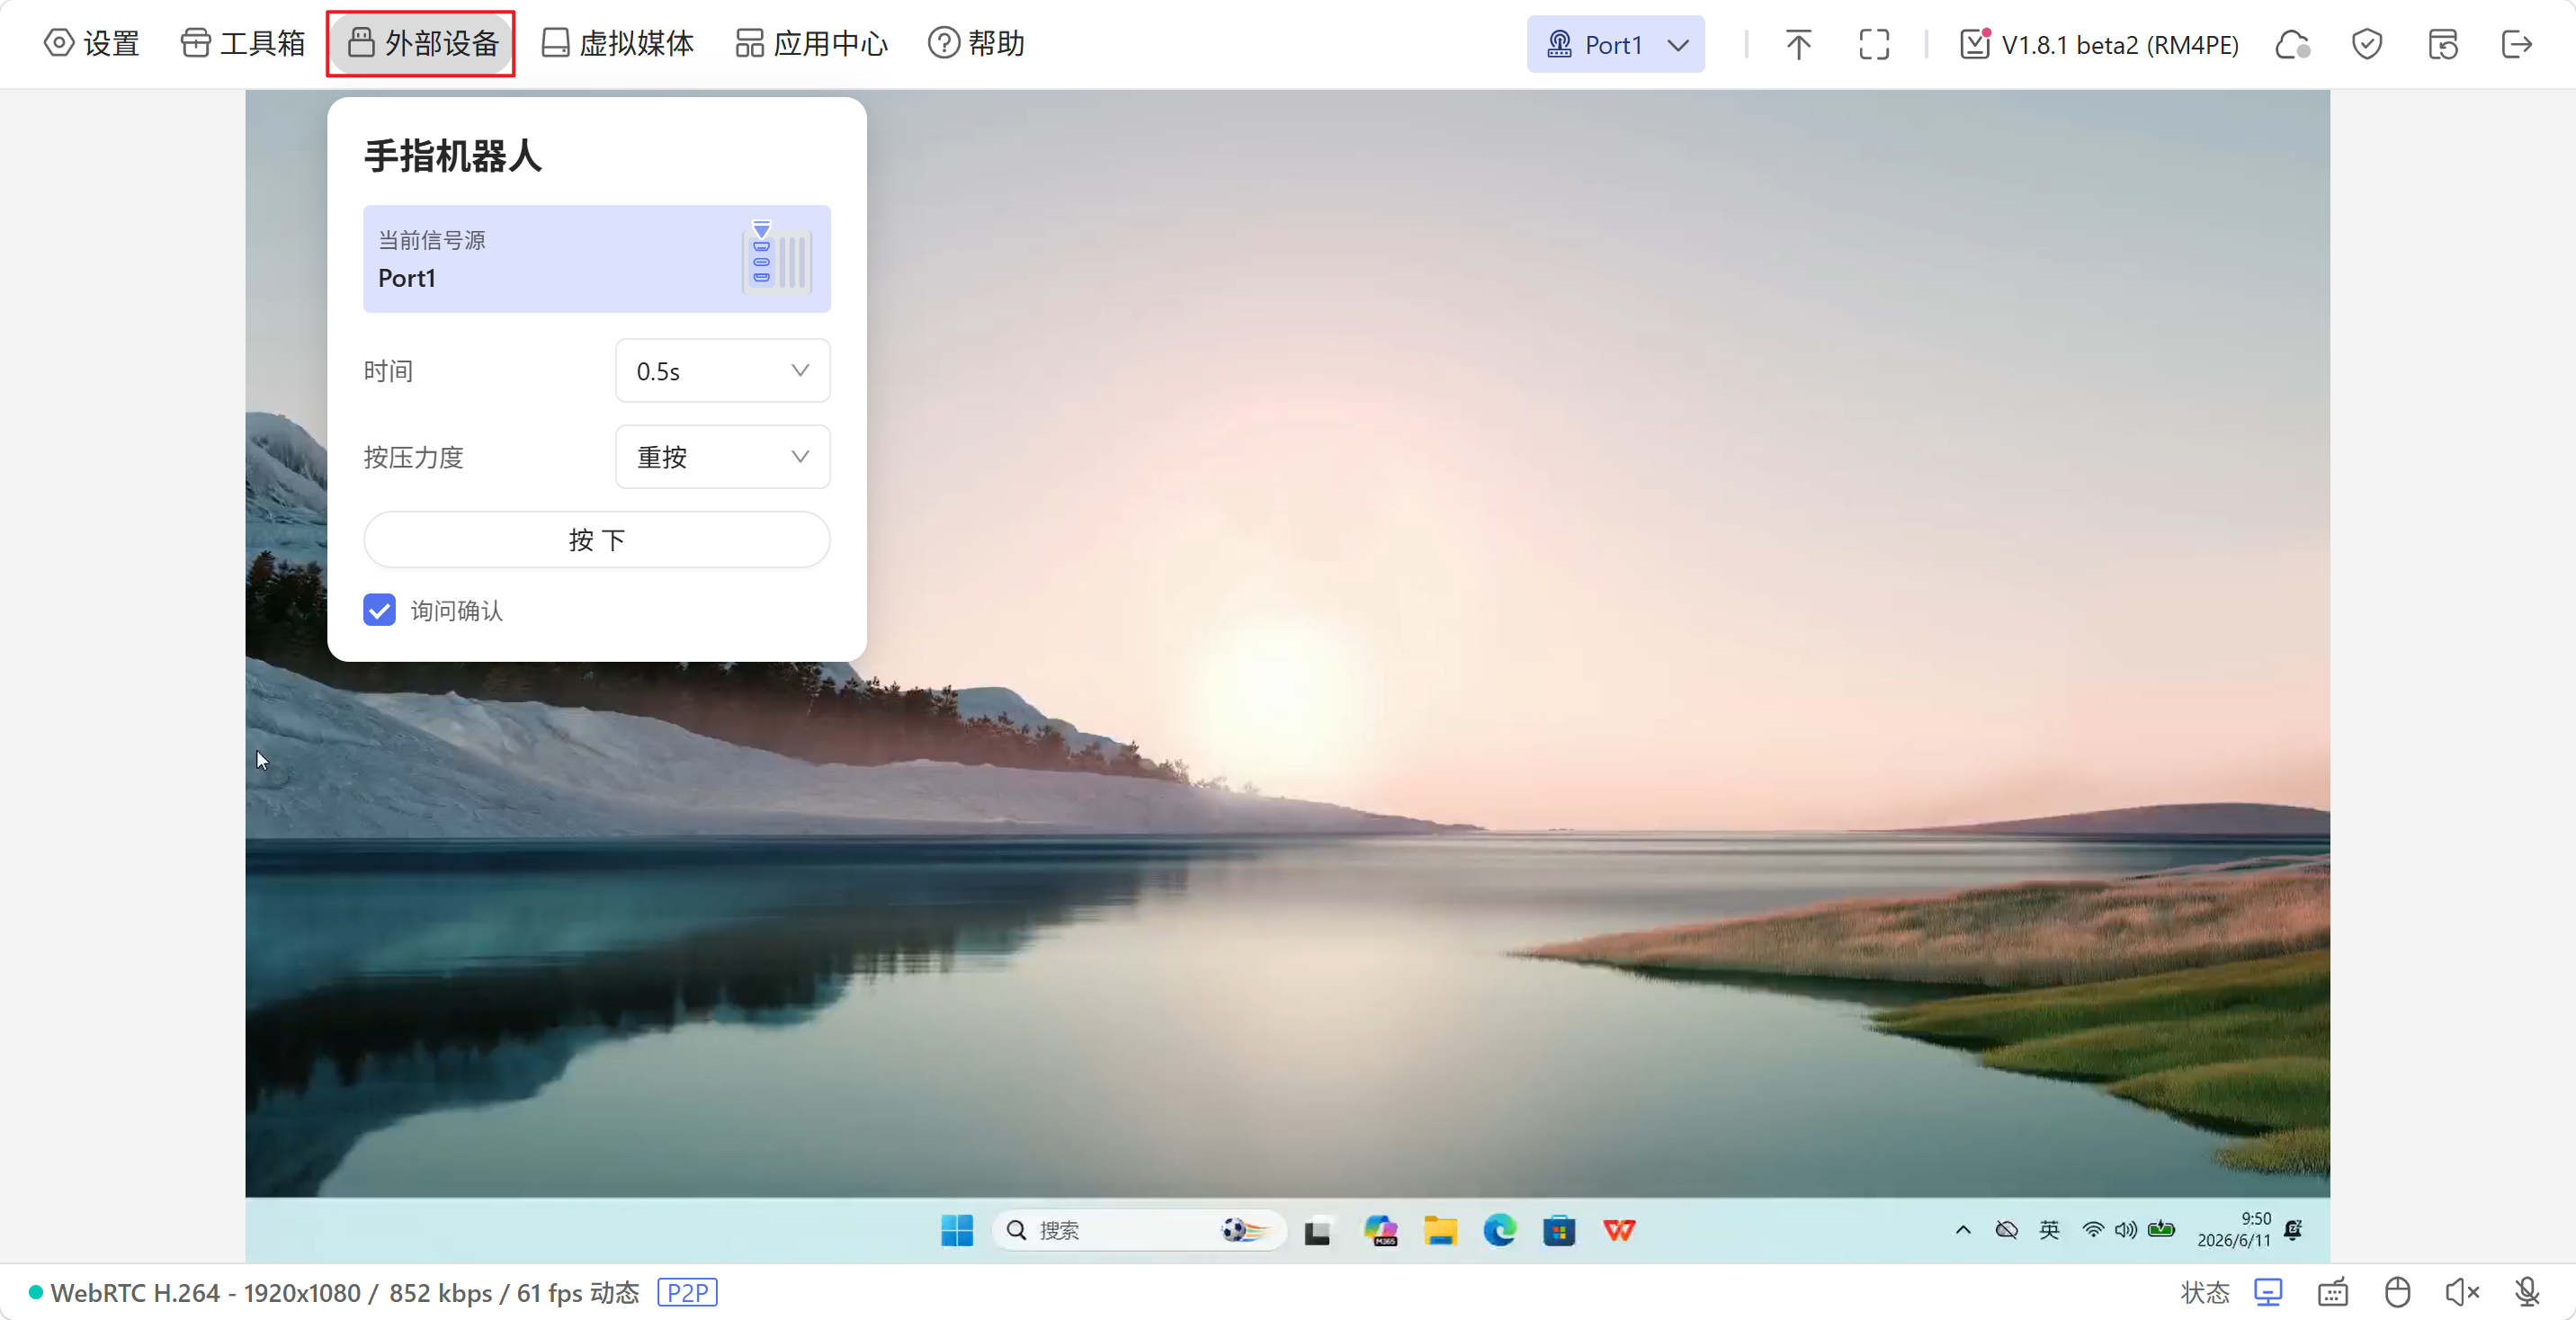Click the battery charging tray icon

tap(2162, 1229)
